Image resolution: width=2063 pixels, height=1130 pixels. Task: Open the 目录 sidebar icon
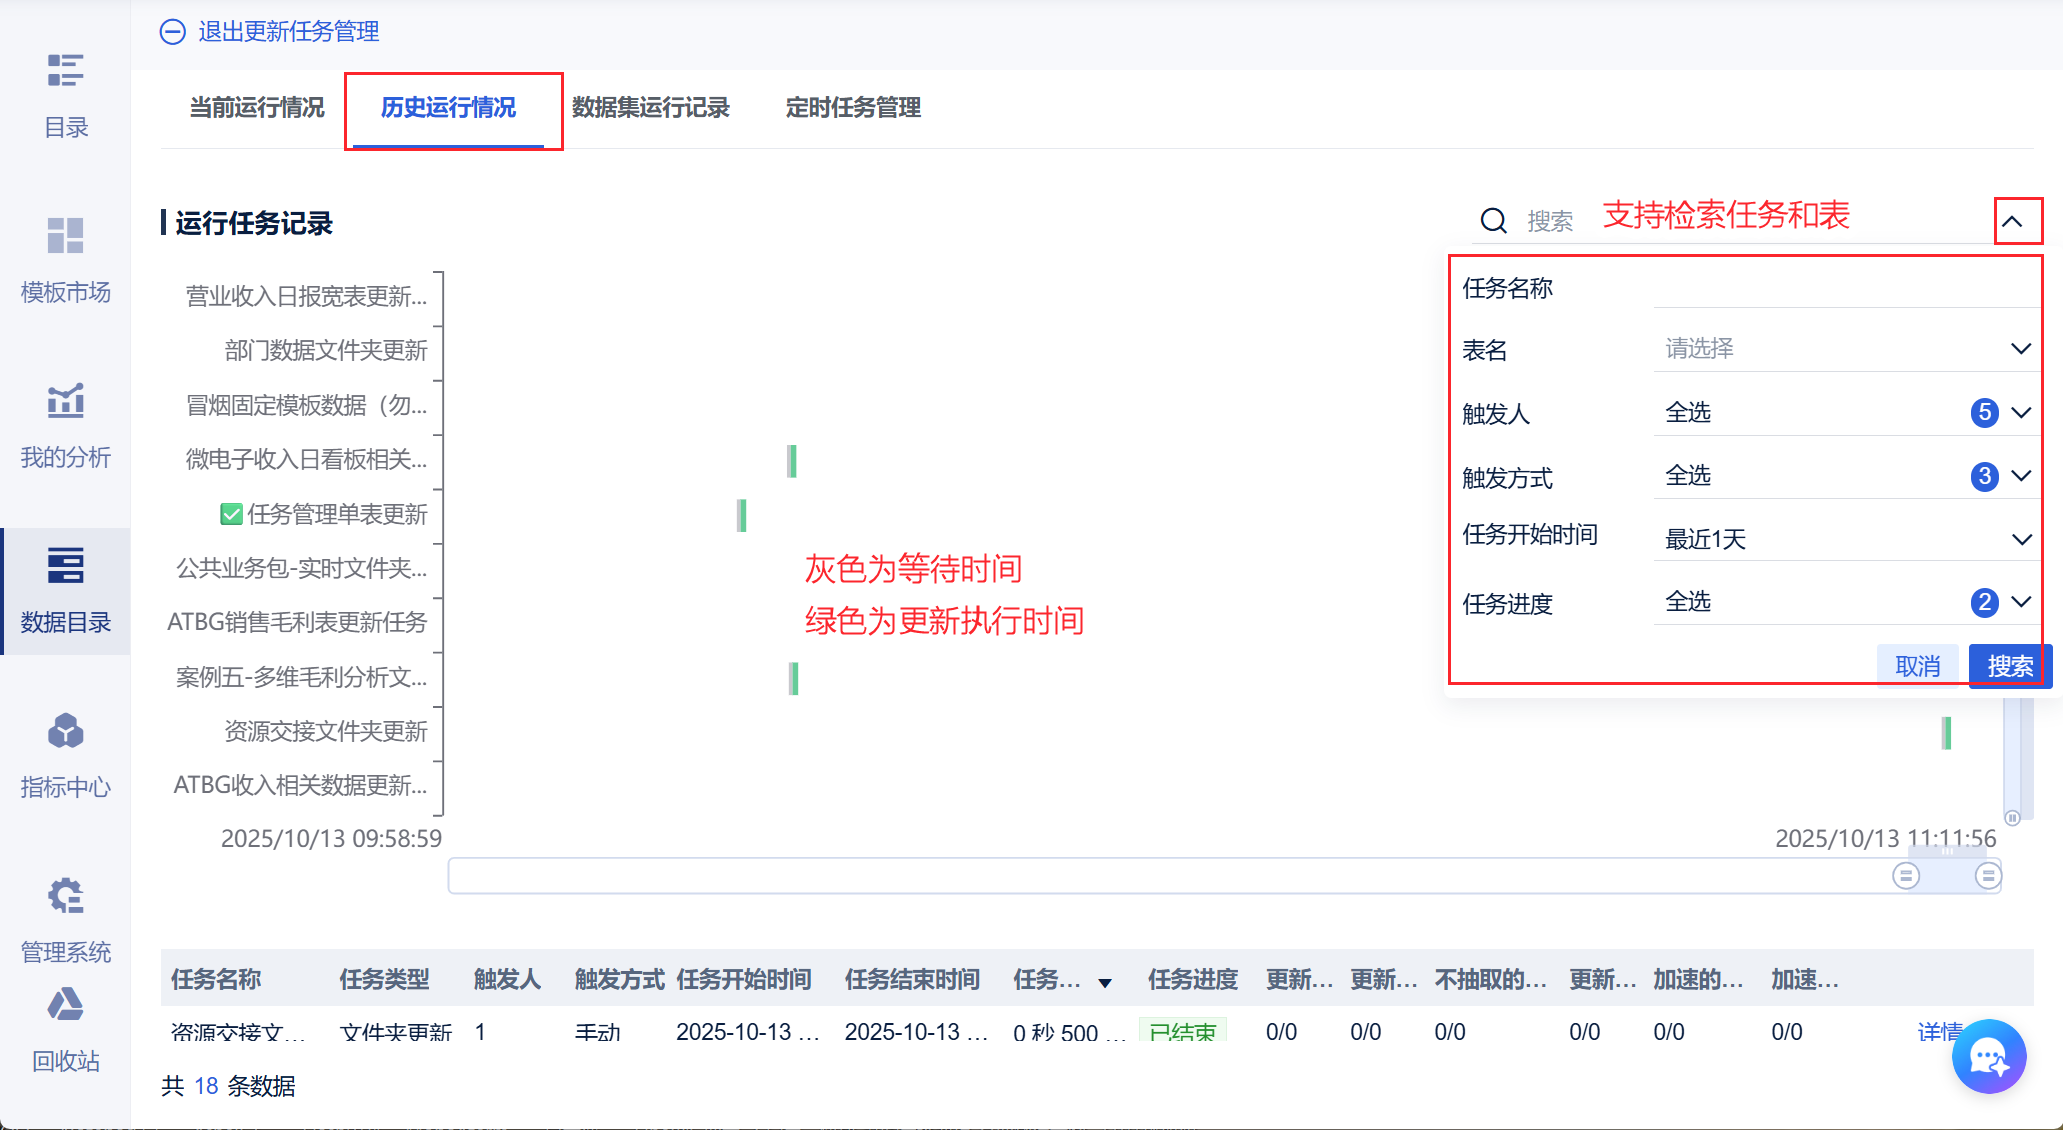pos(65,72)
